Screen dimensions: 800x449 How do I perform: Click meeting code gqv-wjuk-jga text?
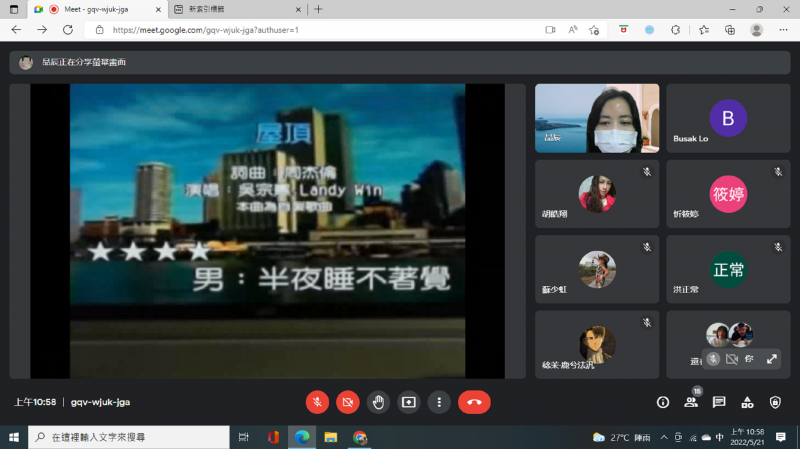click(101, 402)
